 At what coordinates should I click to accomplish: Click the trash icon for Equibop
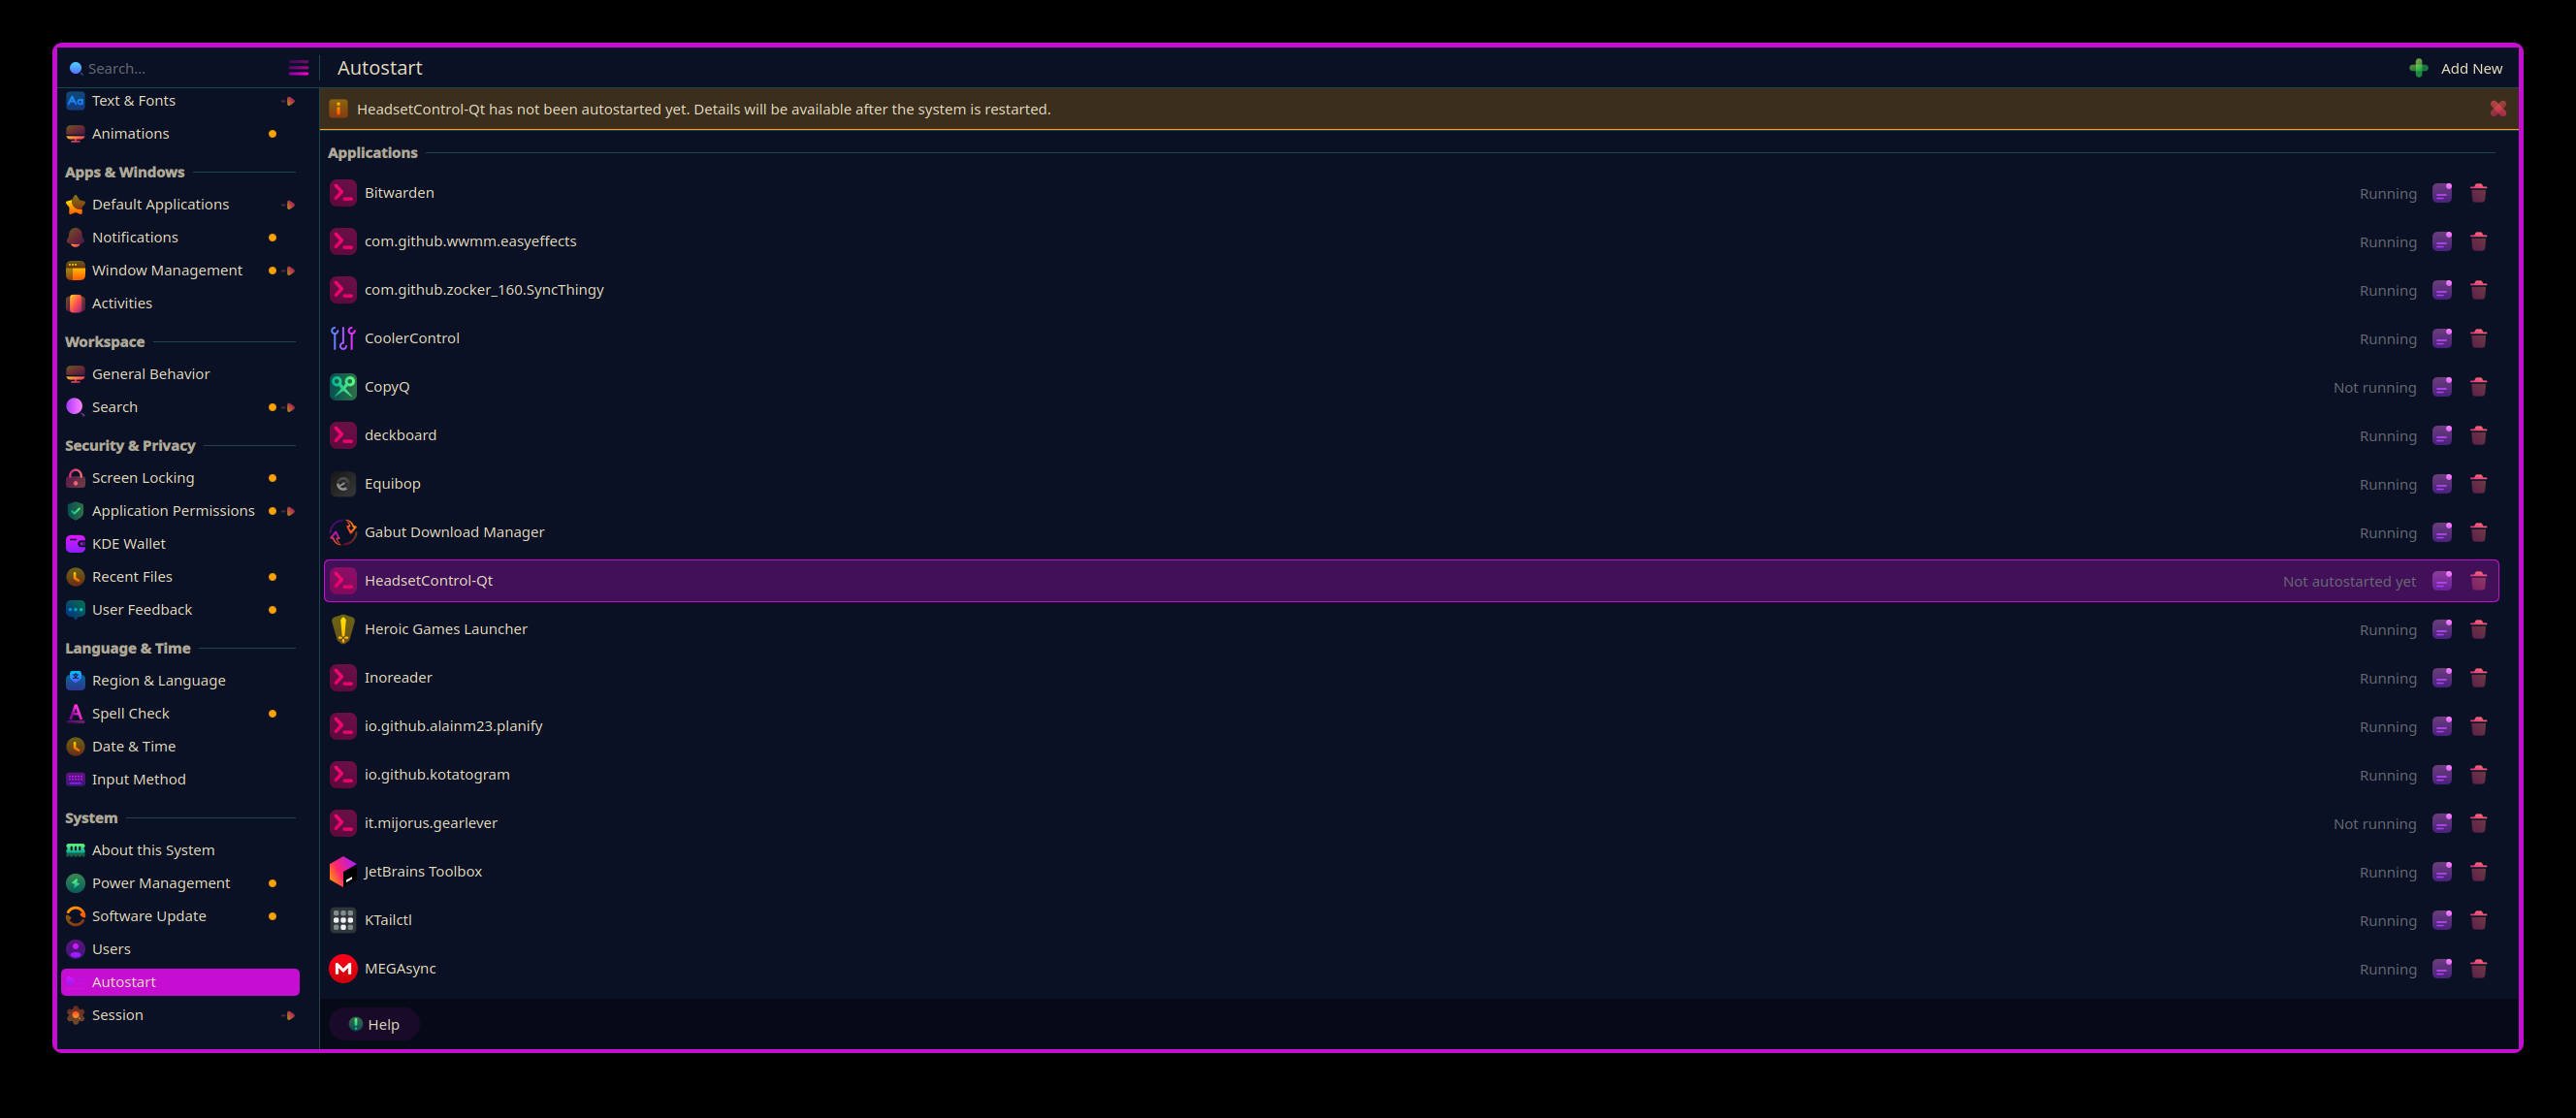coord(2478,484)
